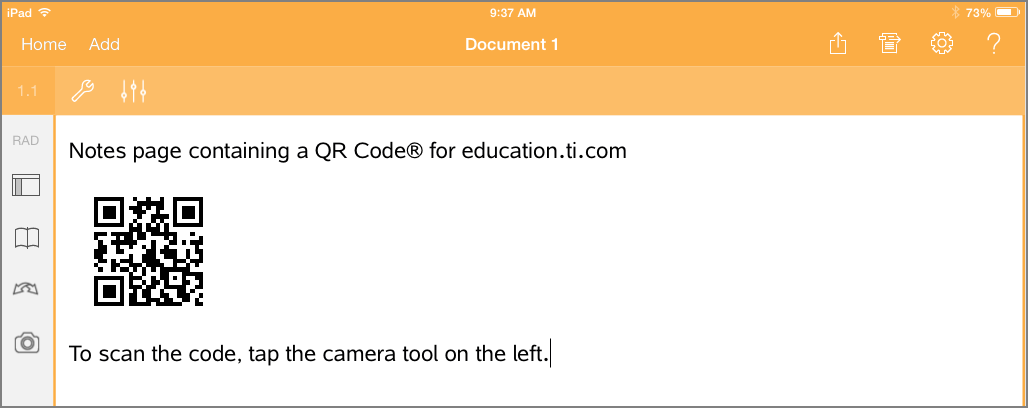Open help with the question mark icon
Image resolution: width=1028 pixels, height=408 pixels.
click(994, 44)
